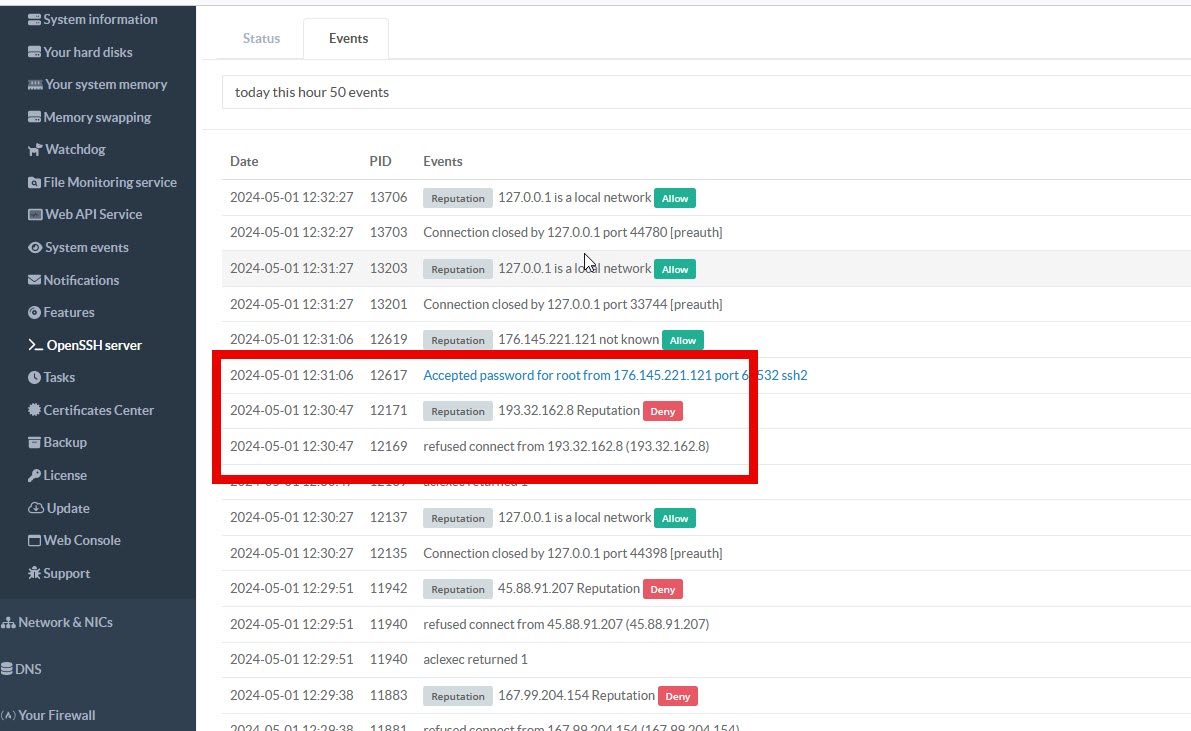Click the hard disks icon in sidebar
1191x731 pixels.
coord(35,52)
